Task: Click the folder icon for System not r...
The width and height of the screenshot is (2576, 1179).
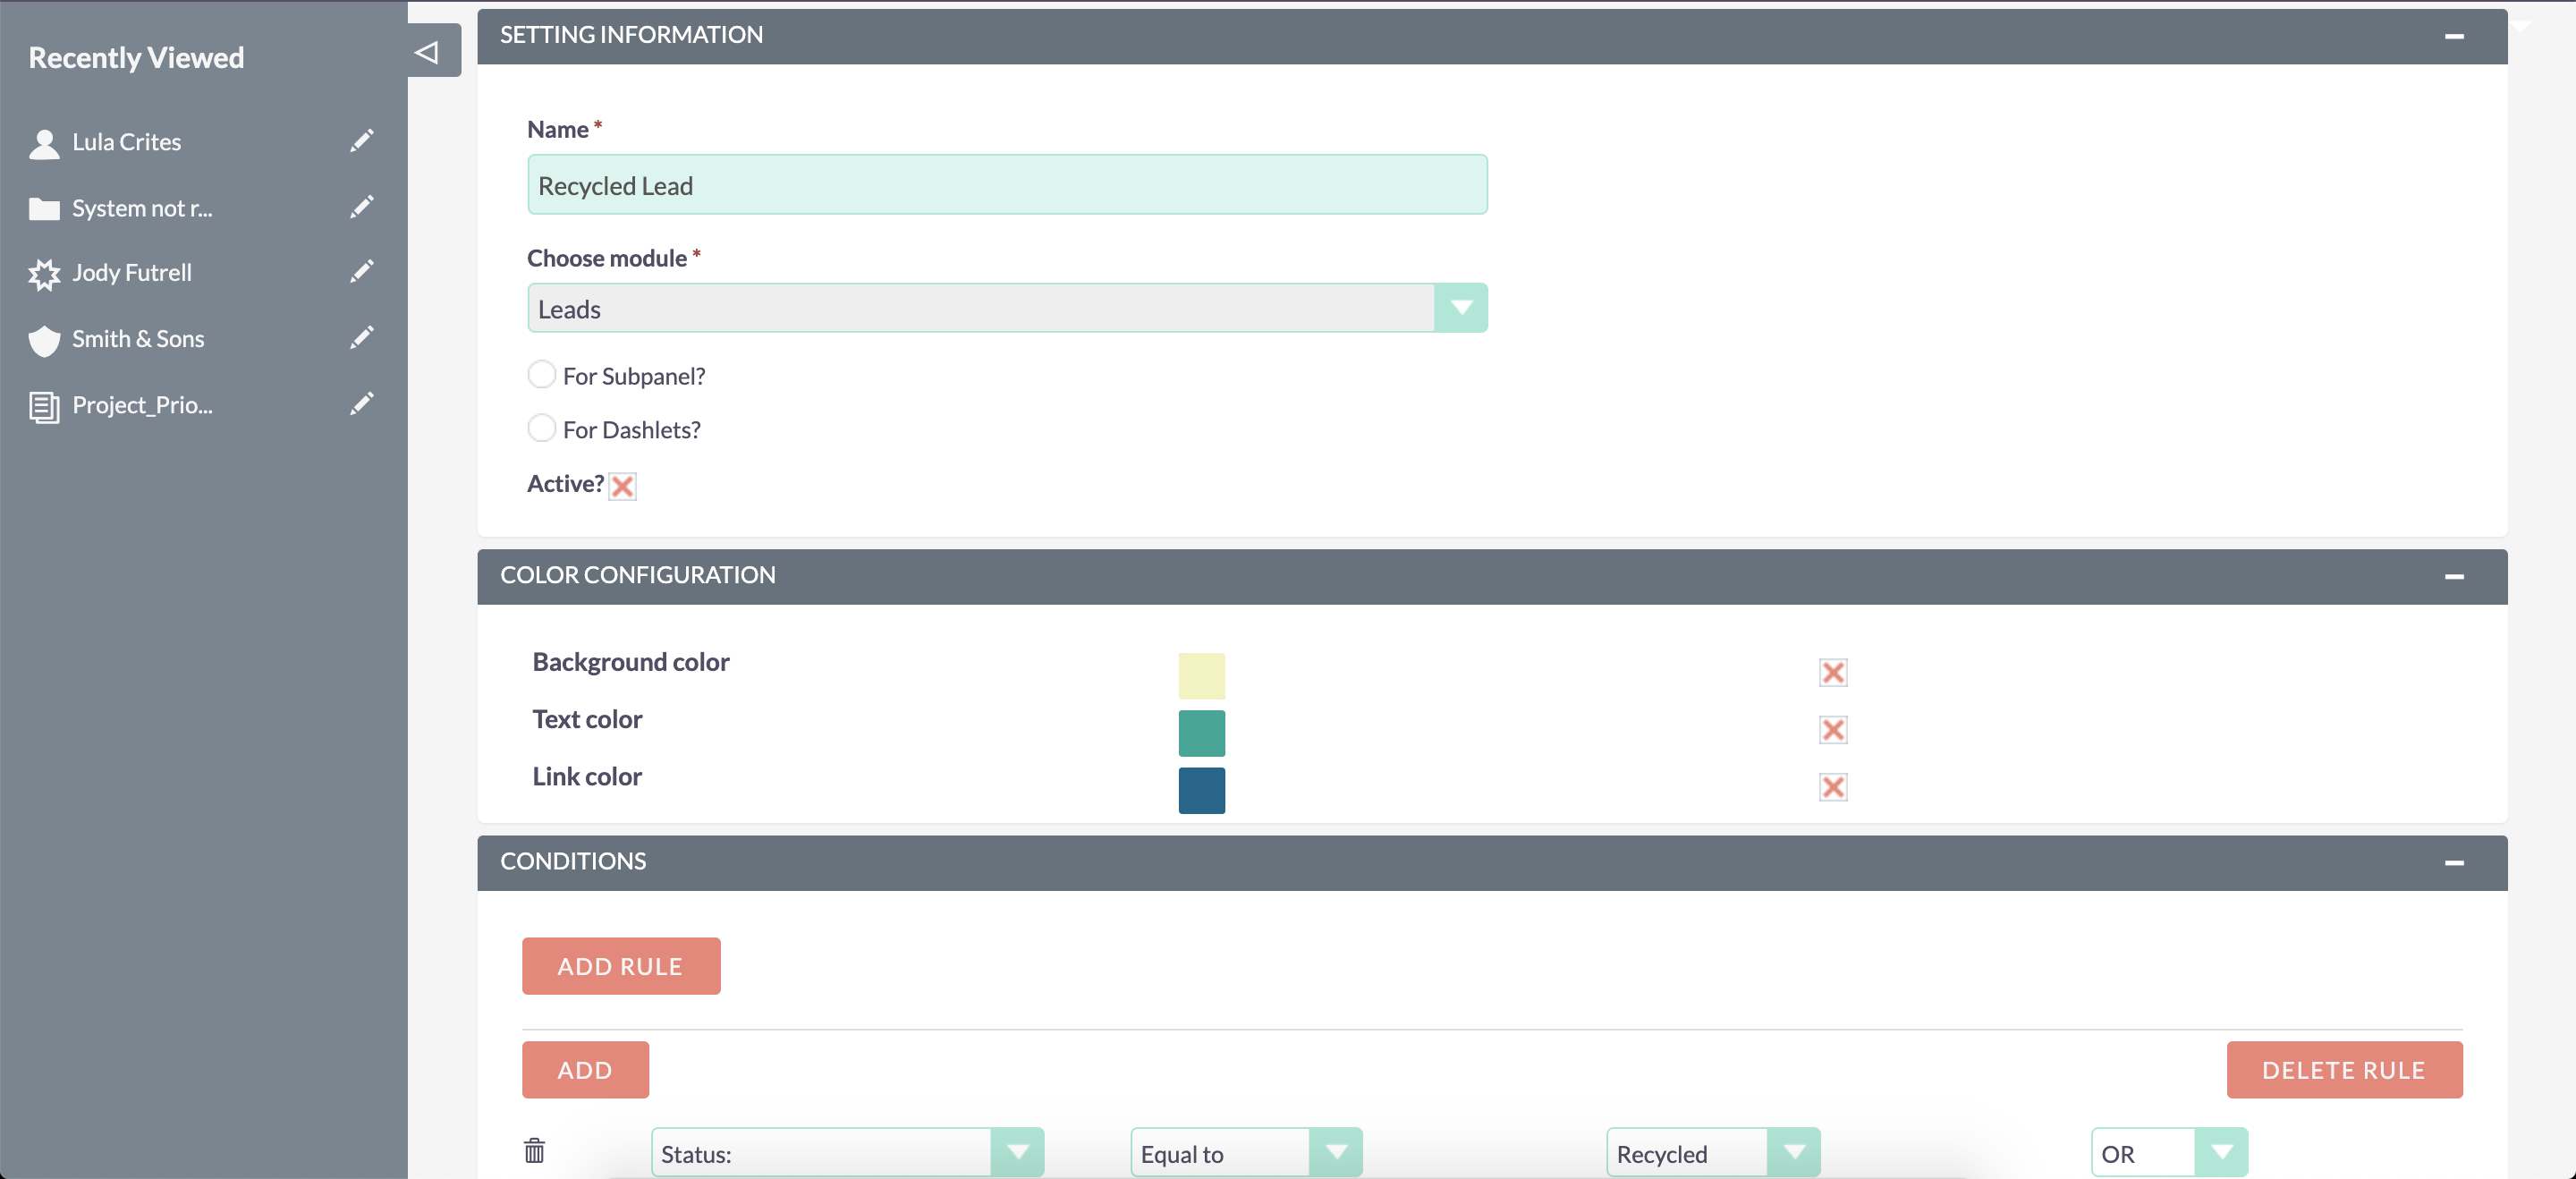Action: click(x=44, y=207)
